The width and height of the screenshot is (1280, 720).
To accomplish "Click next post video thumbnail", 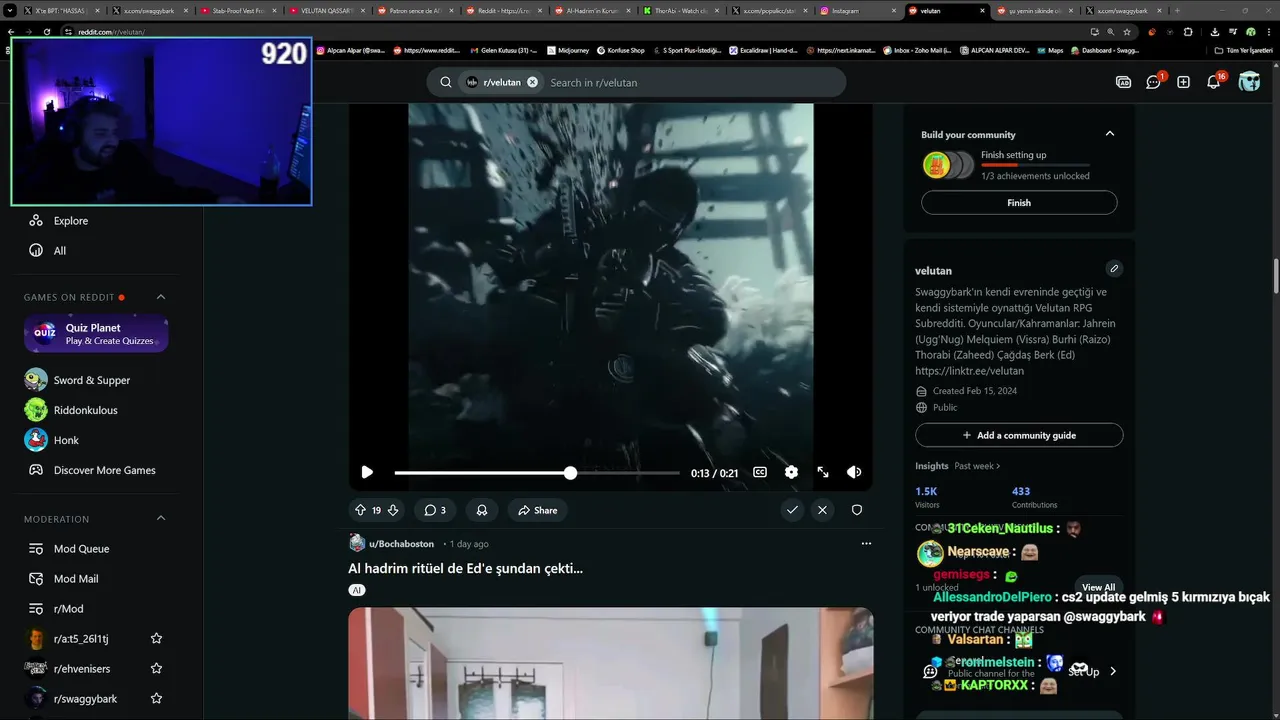I will click(610, 664).
